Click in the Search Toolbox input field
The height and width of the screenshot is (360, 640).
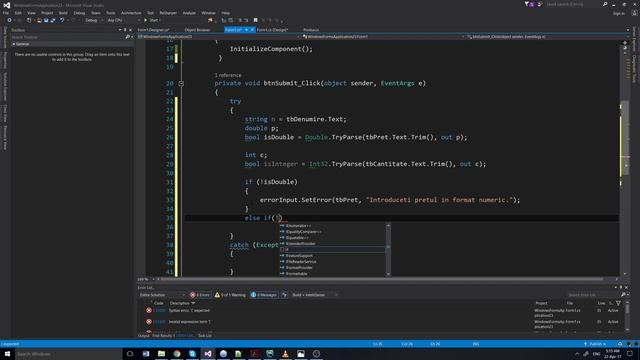(x=67, y=37)
